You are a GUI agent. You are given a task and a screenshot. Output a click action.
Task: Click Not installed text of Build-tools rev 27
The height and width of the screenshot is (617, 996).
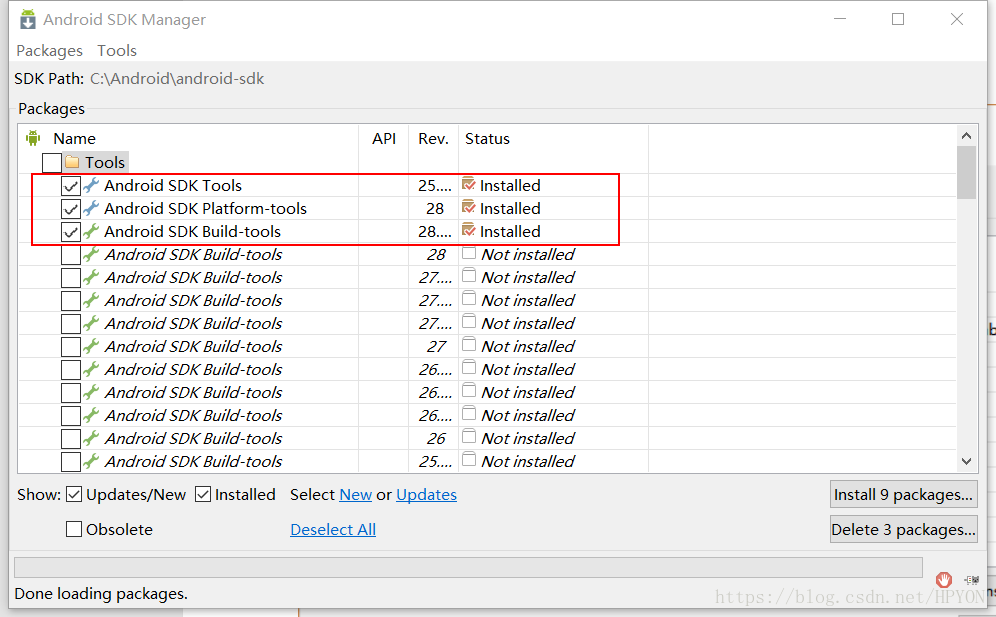[528, 346]
